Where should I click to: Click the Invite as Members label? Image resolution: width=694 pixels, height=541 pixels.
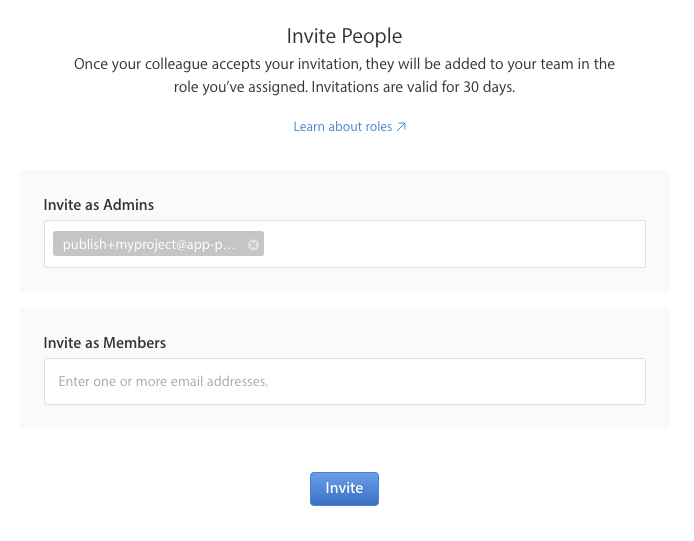[105, 342]
